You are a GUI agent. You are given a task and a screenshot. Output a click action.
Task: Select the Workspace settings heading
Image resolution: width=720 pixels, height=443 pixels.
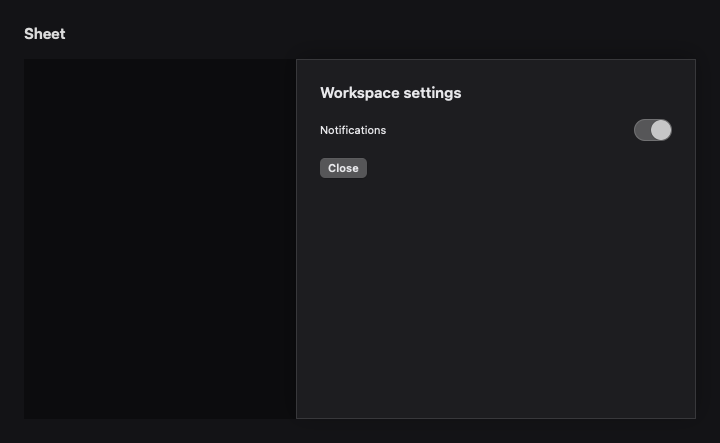(390, 93)
